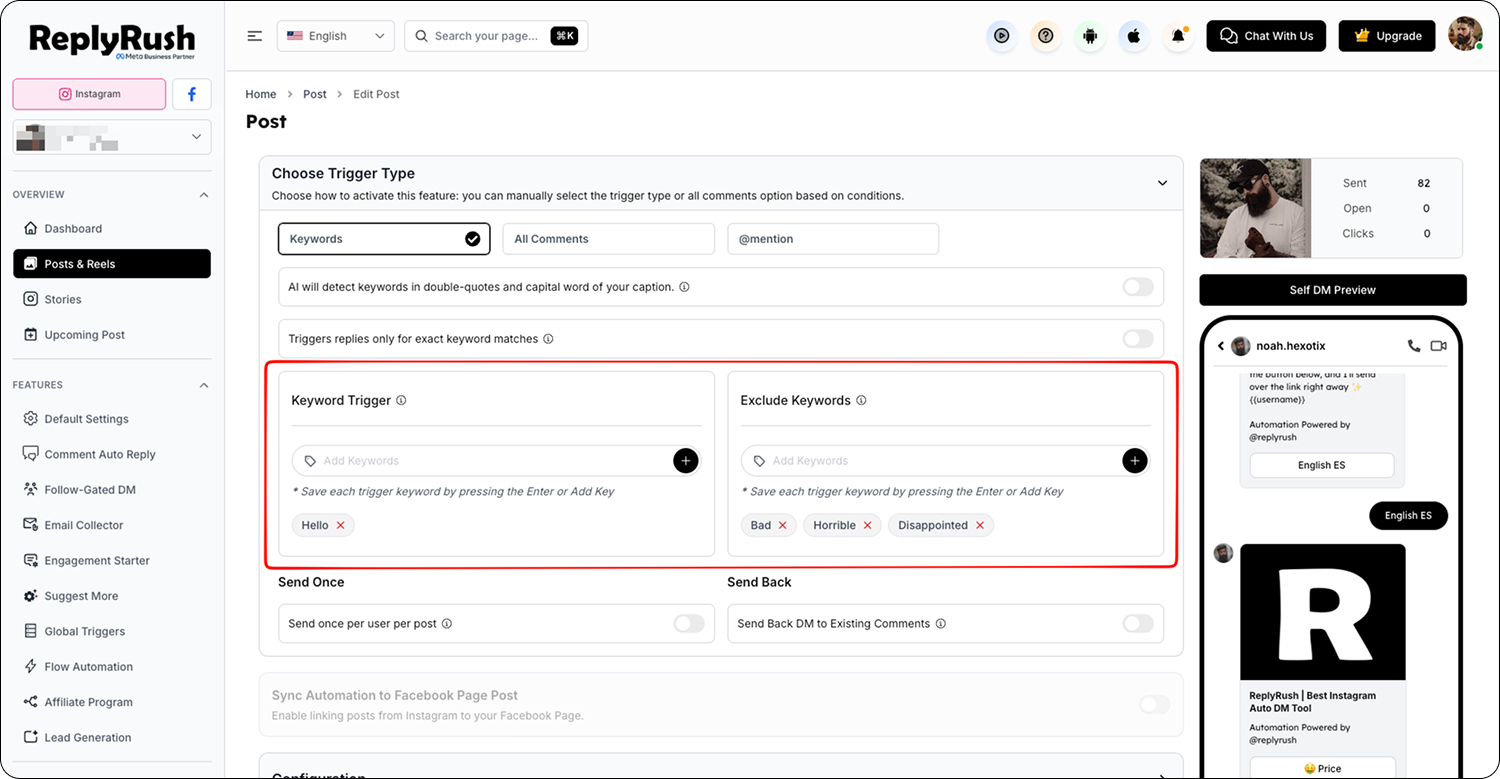
Task: Open the Apple app icon
Action: coord(1134,36)
